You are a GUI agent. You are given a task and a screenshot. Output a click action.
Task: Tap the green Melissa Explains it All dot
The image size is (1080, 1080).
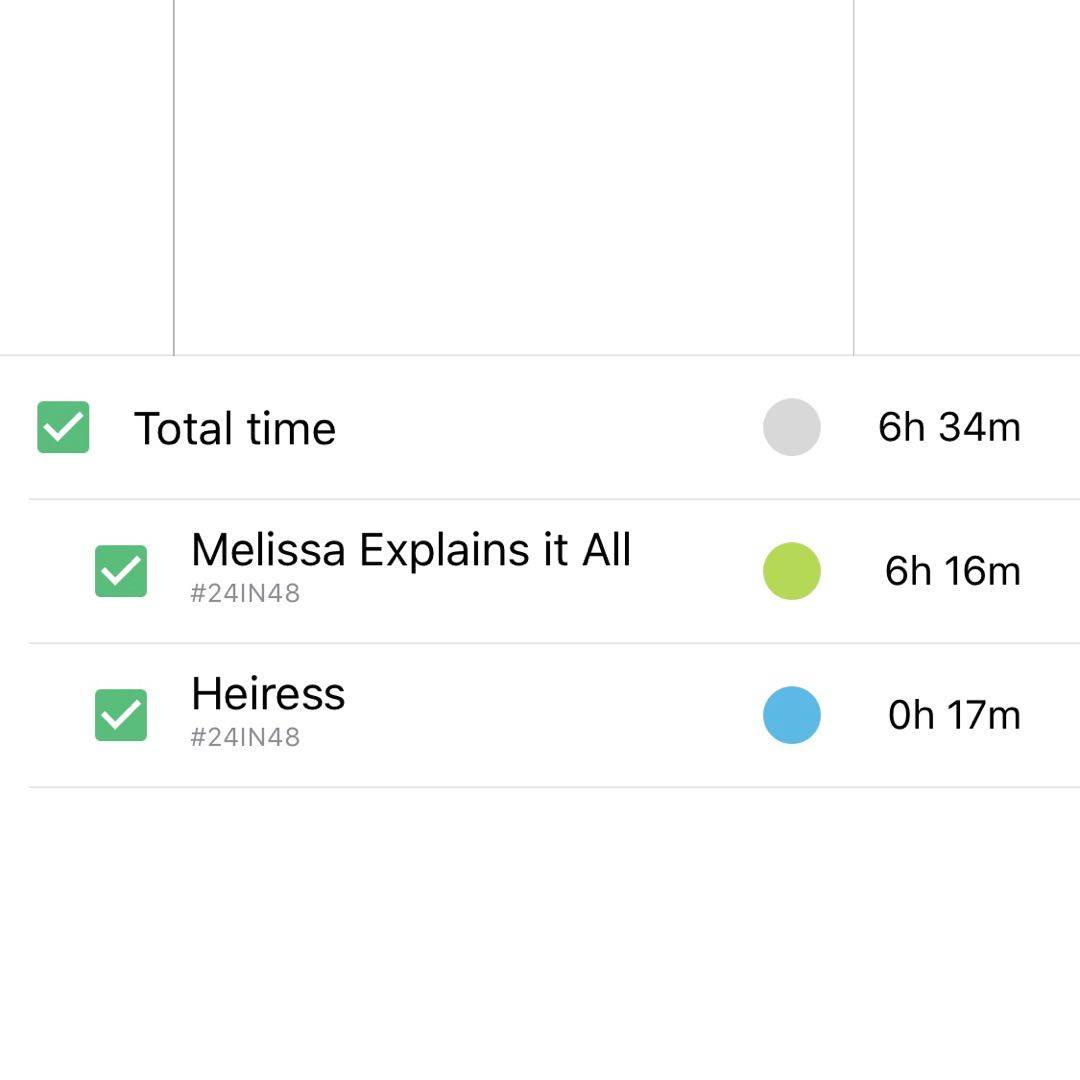tap(791, 571)
